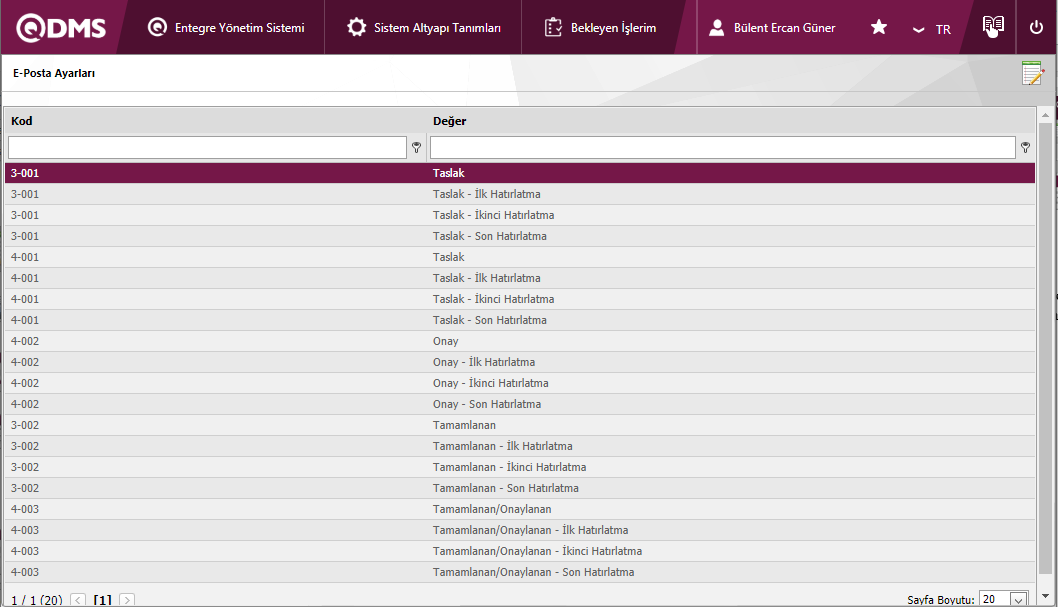Screen dimensions: 1058x607
Task: Select row Tamamlanan/Onaylanan - Son Hatırlatma
Action: point(520,572)
